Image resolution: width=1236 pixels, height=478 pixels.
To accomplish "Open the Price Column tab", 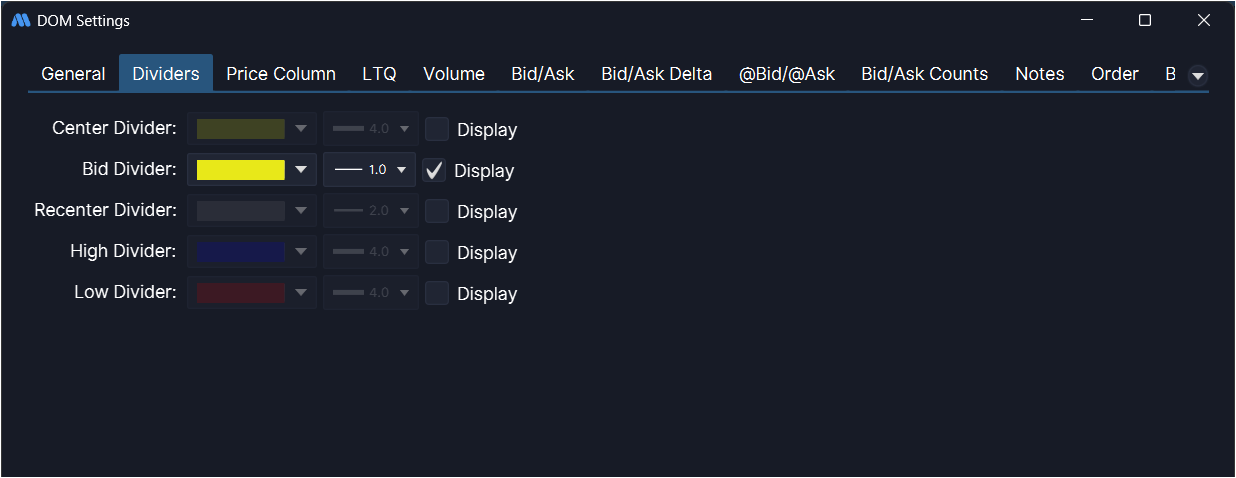I will coord(281,74).
